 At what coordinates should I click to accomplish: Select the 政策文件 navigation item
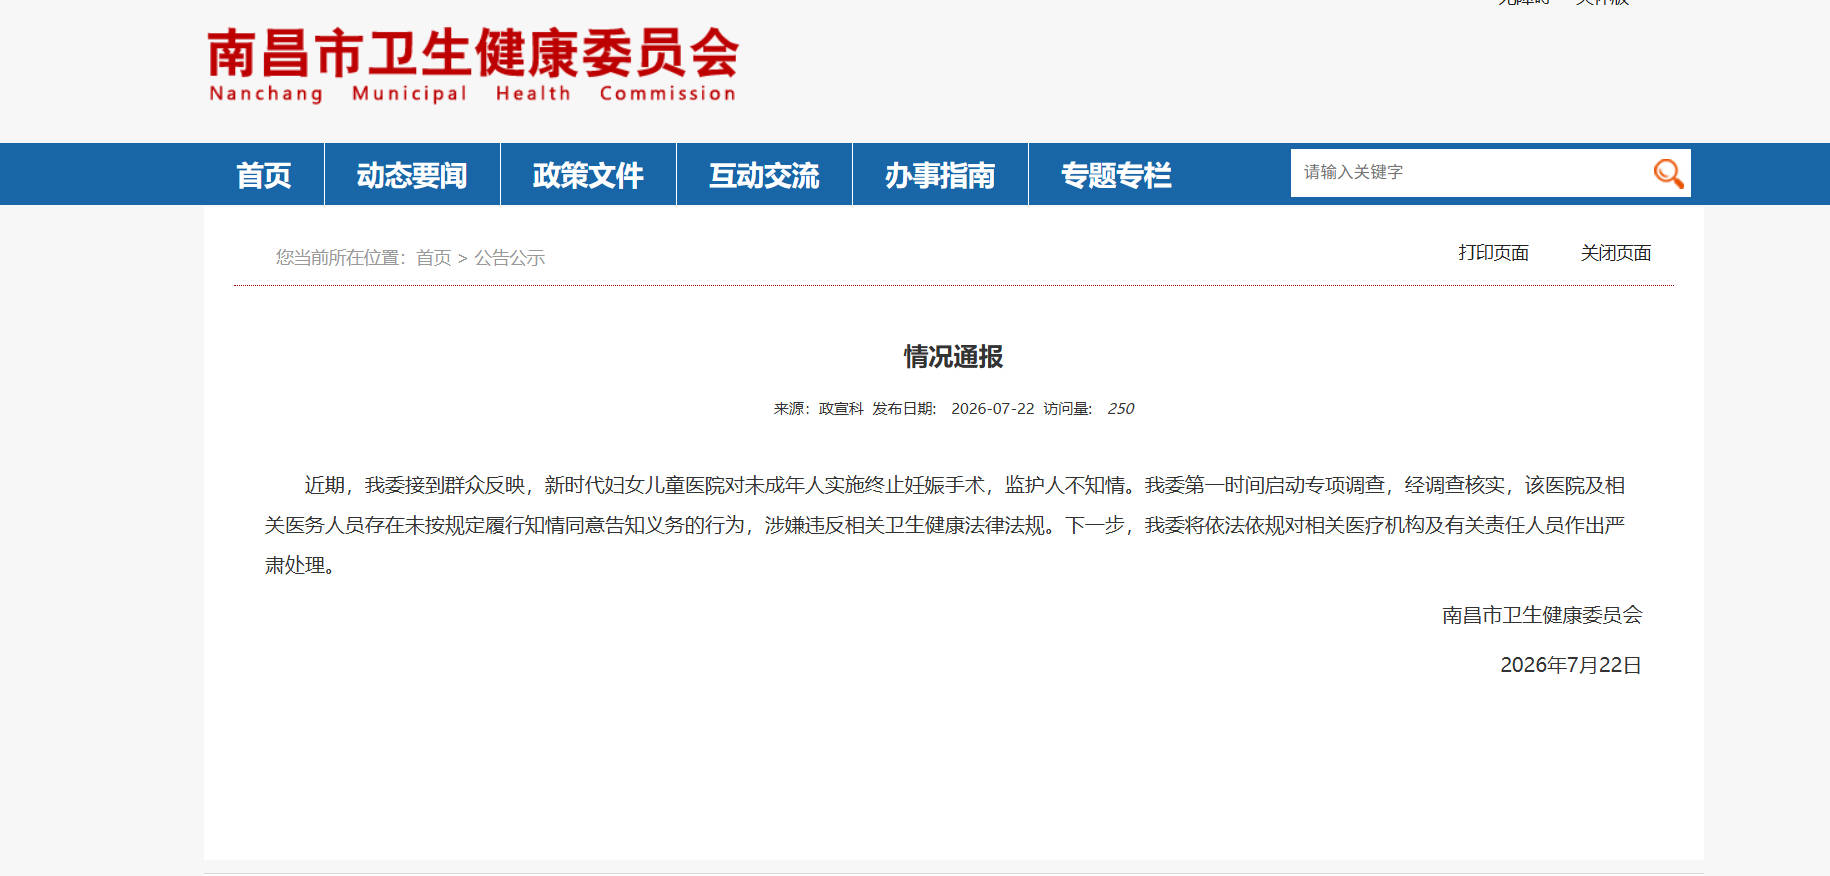[x=588, y=175]
